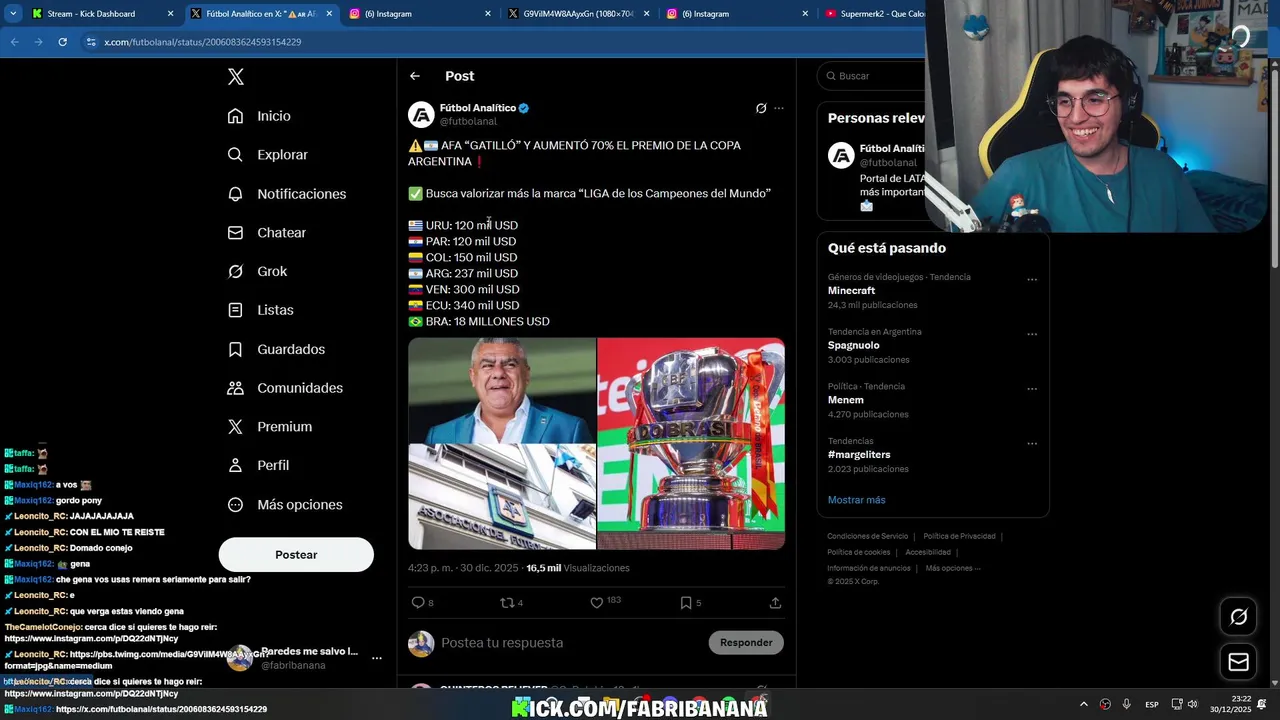
Task: Reload the page
Action: click(x=62, y=42)
